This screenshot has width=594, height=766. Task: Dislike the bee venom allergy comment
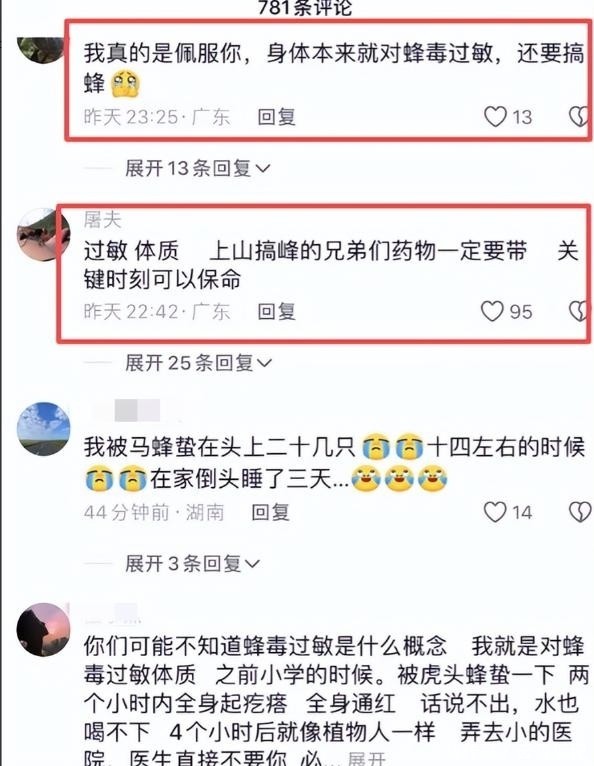point(579,117)
